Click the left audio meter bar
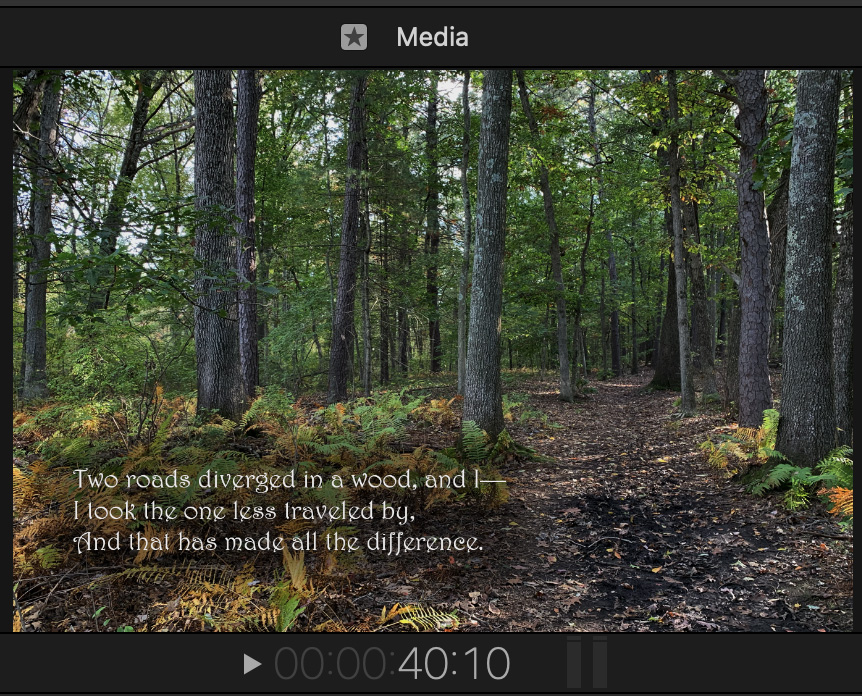Viewport: 862px width, 696px height. pos(574,662)
